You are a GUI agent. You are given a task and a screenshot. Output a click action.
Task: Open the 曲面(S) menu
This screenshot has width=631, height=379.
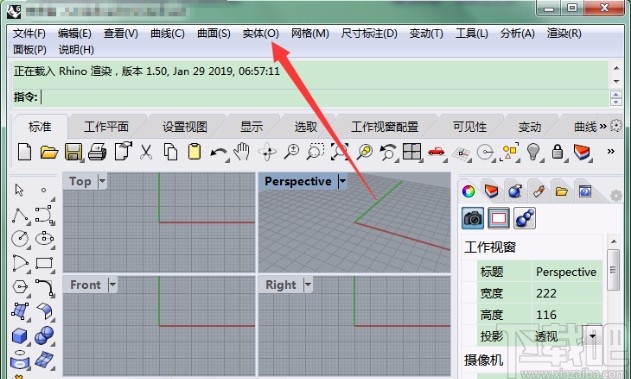point(213,33)
